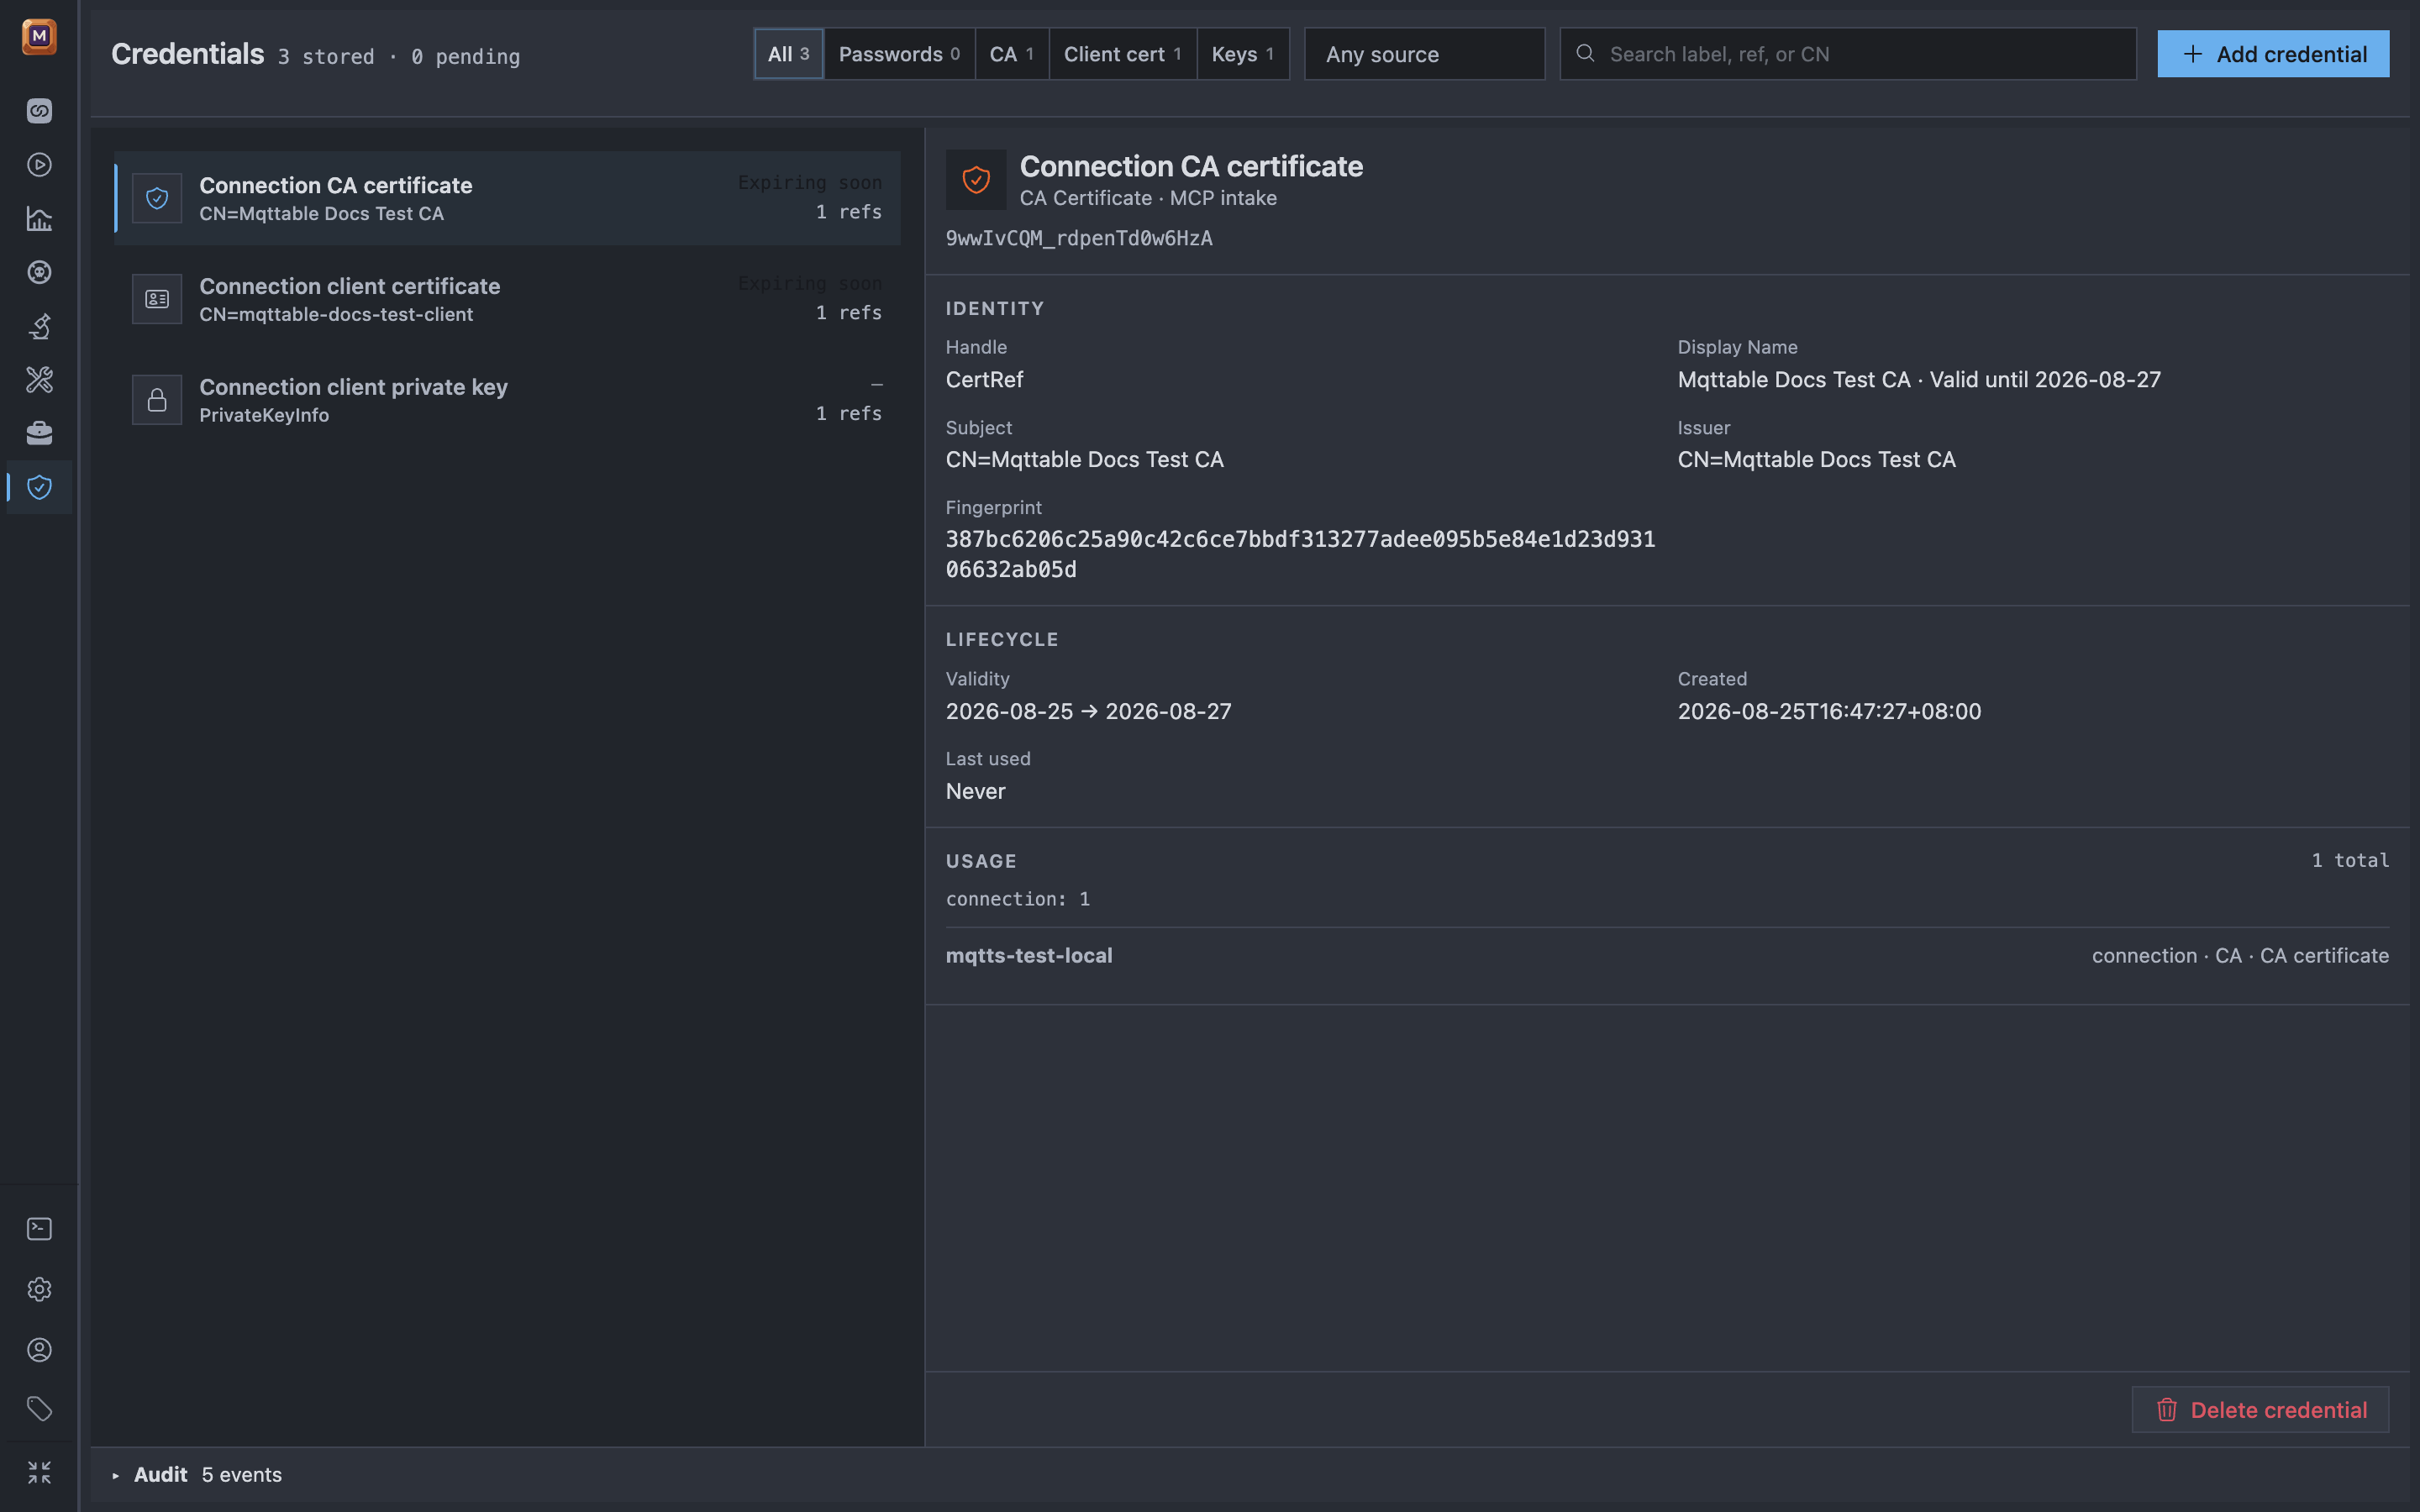Click shield icon of Connection CA certificate row
Screen dimensions: 2420x1512
(157, 198)
